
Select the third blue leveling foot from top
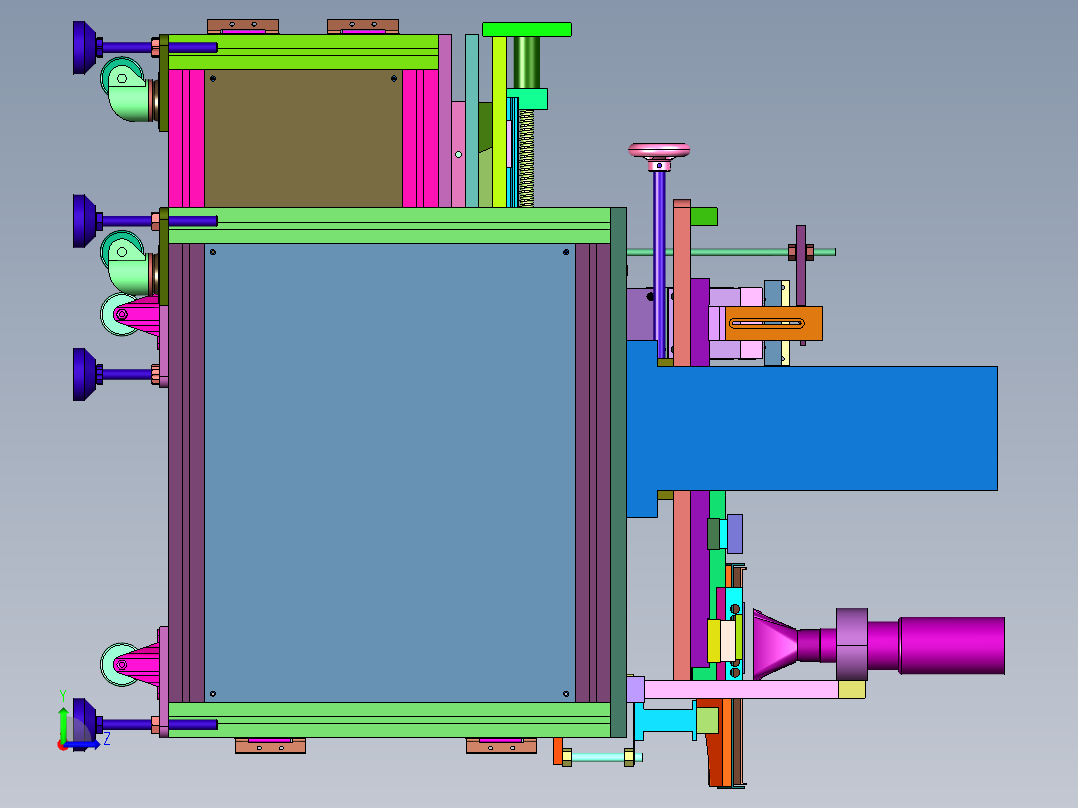86,375
